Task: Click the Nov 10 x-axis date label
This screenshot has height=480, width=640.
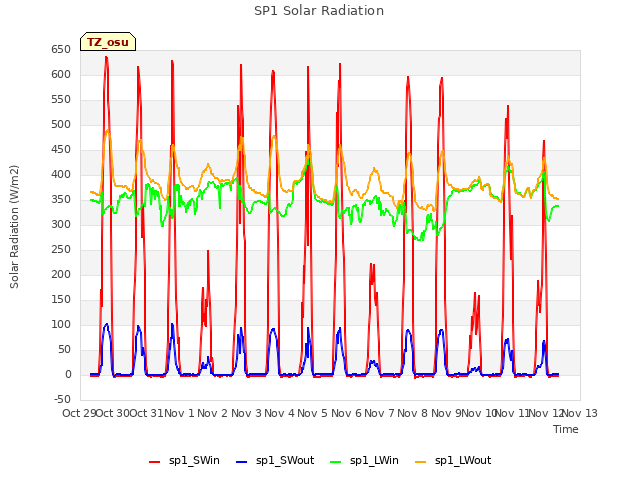Action: pos(479,413)
